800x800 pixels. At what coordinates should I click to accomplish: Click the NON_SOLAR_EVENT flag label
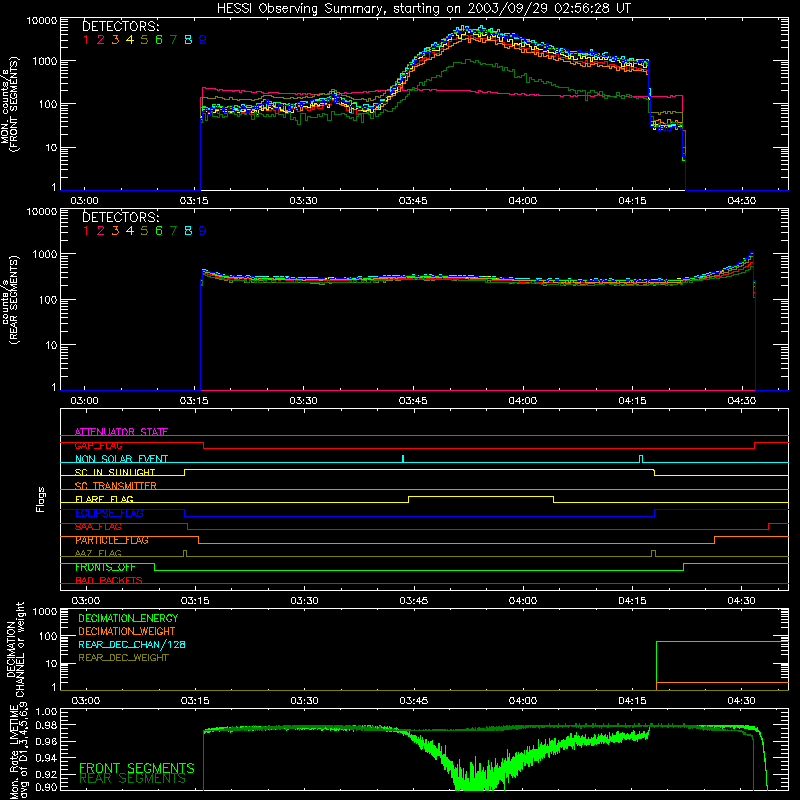coord(121,459)
